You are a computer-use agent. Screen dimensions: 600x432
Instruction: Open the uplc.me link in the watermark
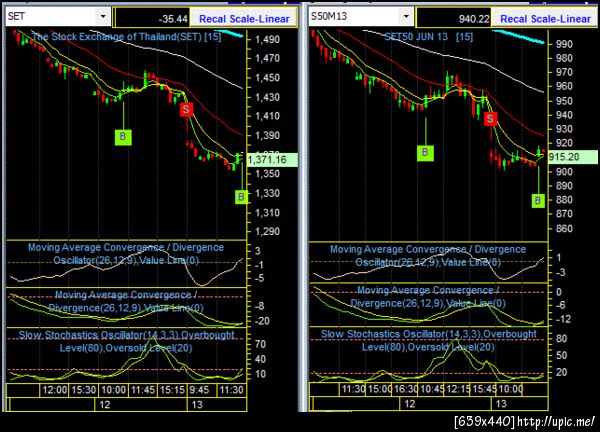click(556, 421)
